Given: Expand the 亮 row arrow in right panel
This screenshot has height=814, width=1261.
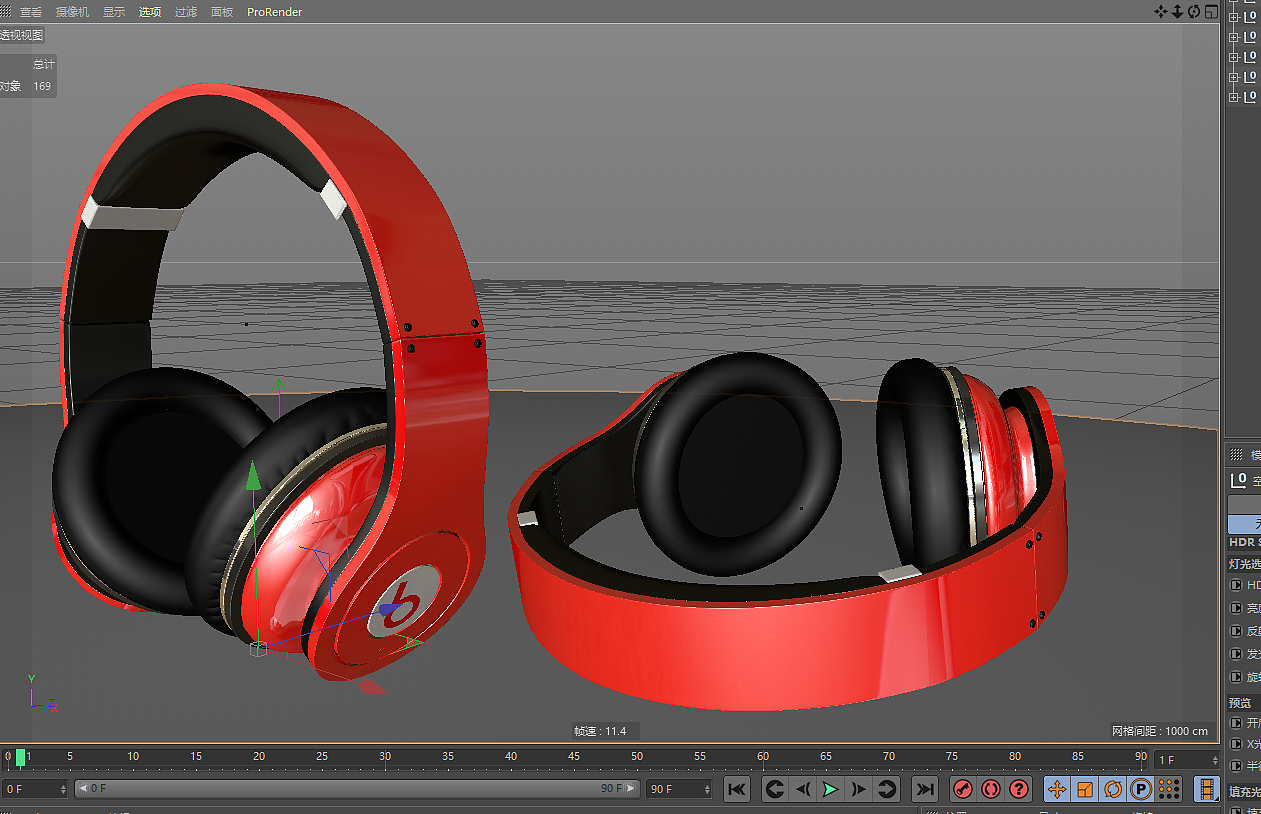Looking at the screenshot, I should point(1236,608).
